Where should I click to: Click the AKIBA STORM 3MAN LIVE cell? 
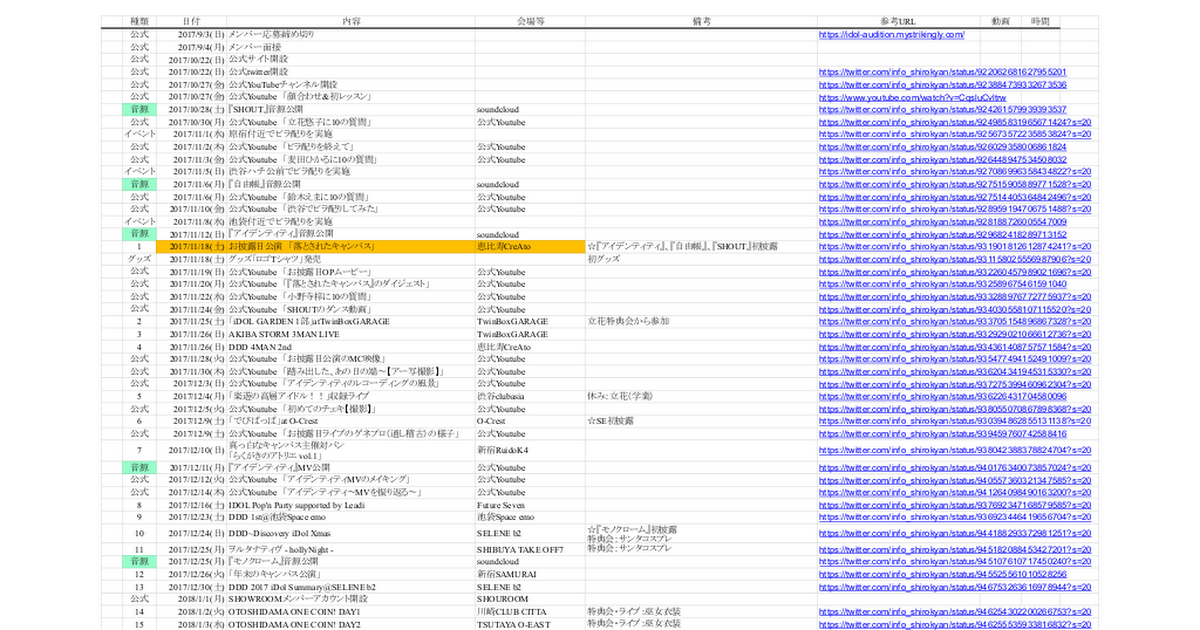tap(351, 334)
